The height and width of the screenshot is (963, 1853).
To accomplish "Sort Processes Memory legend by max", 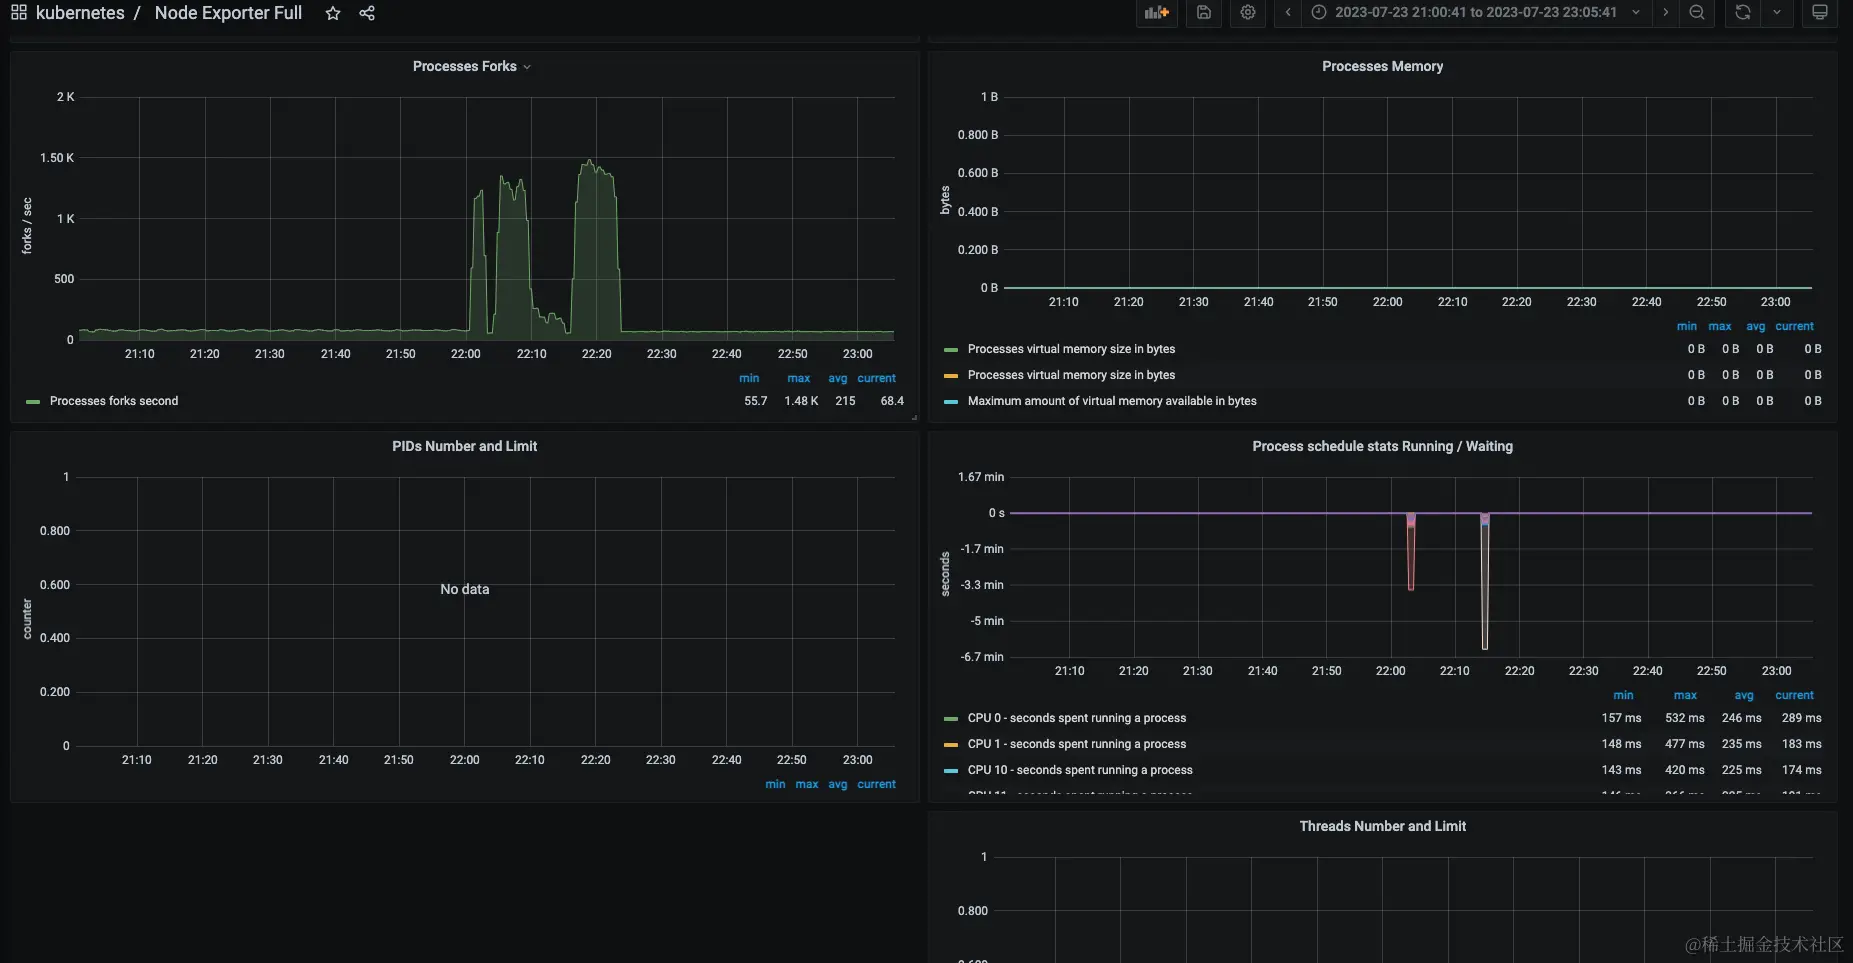I will [1720, 326].
